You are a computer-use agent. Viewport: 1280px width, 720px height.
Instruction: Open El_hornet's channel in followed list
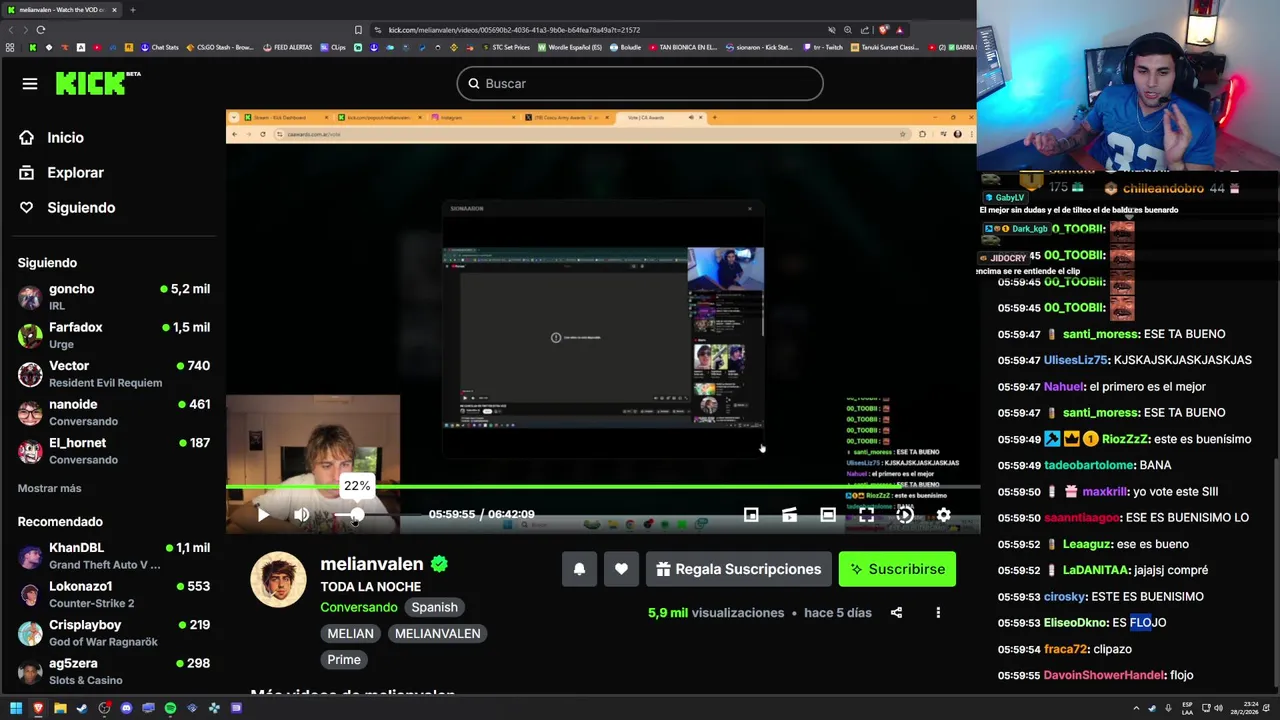click(114, 451)
